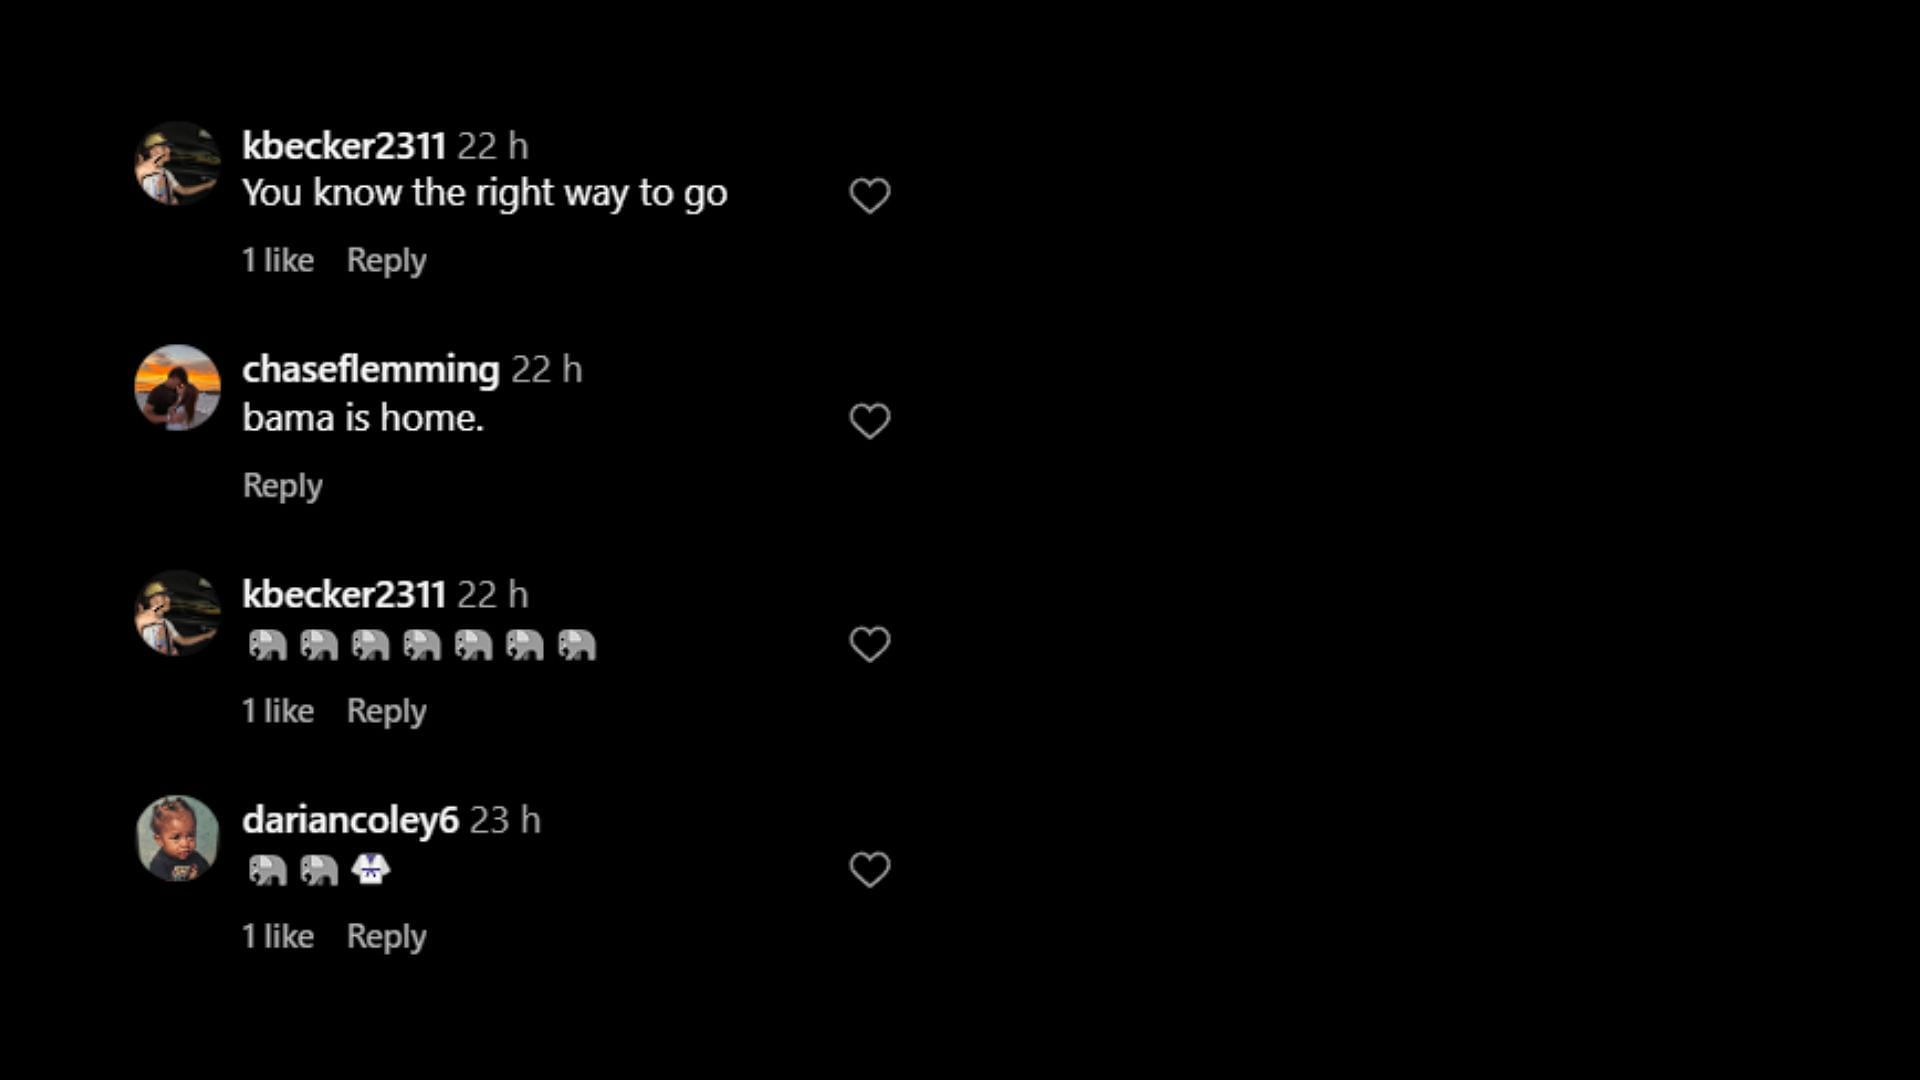This screenshot has width=1920, height=1080.
Task: Reply to chaseflemming's 'bama is home.' comment
Action: click(x=282, y=486)
